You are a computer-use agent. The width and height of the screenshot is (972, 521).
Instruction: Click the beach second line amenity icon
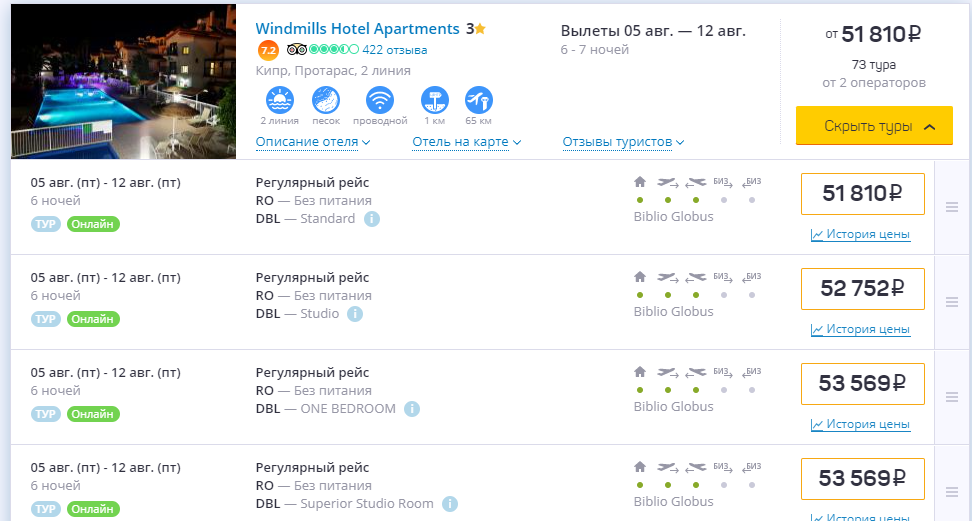point(280,100)
